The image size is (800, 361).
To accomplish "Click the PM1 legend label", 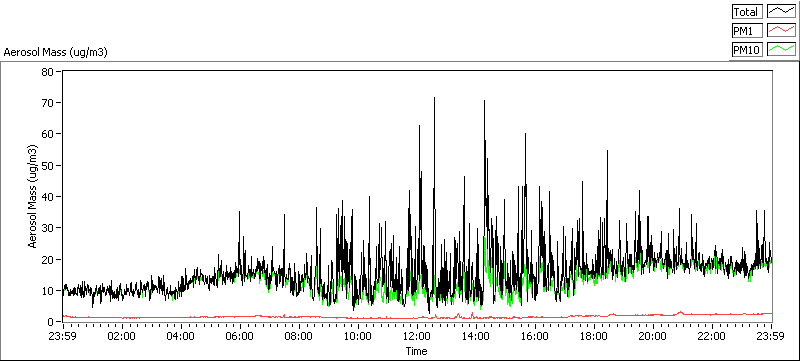I will click(x=747, y=31).
